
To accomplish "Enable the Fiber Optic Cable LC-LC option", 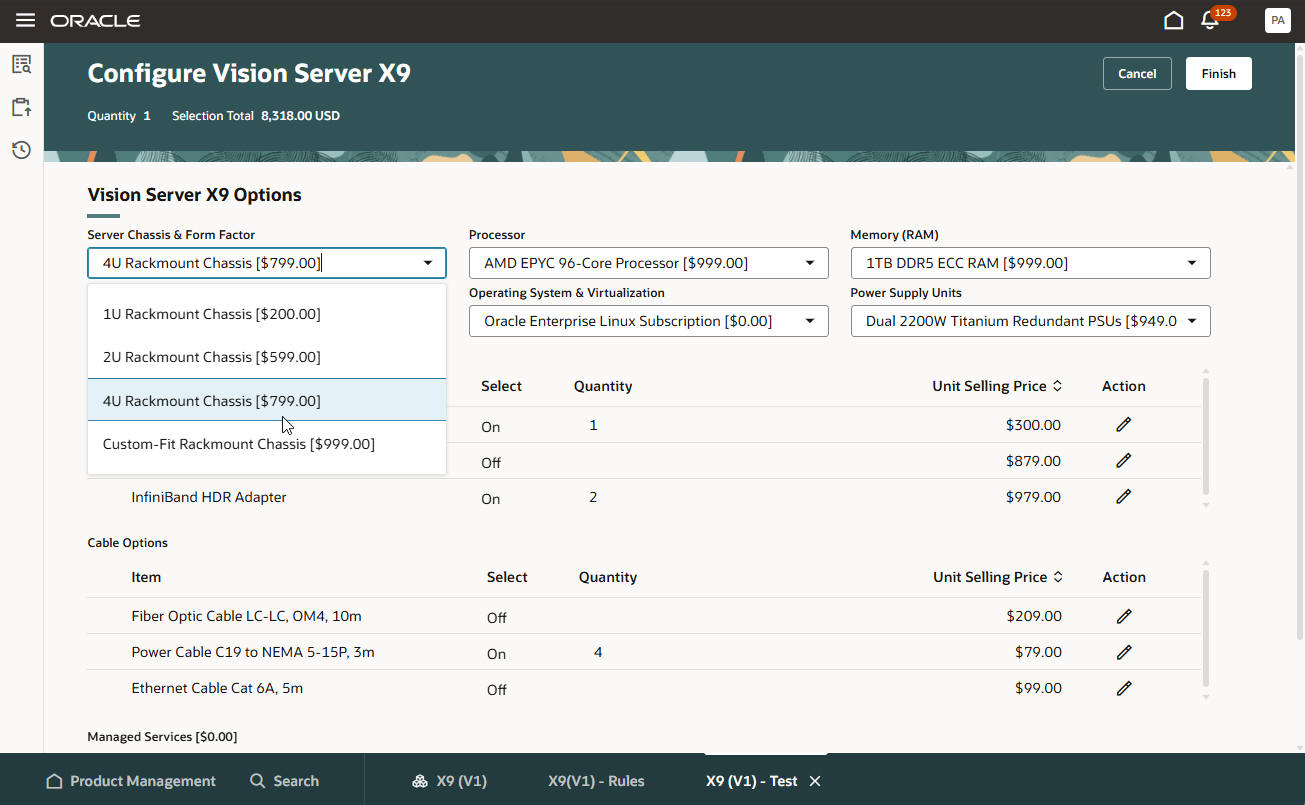I will click(x=497, y=617).
